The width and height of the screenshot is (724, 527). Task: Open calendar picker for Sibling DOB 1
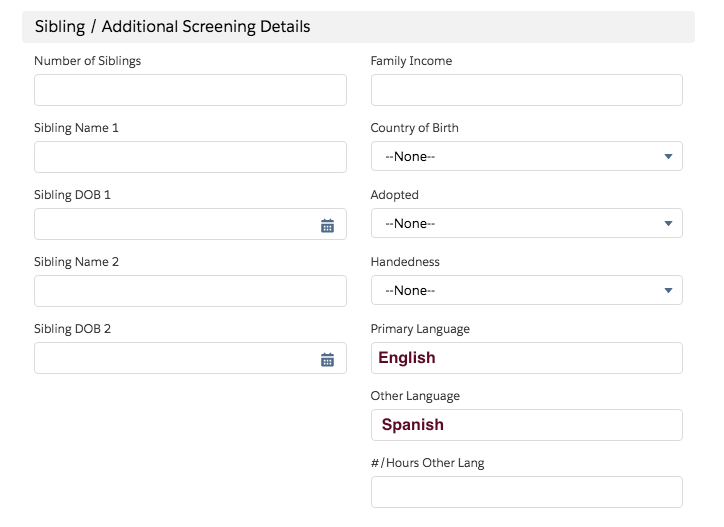[327, 225]
